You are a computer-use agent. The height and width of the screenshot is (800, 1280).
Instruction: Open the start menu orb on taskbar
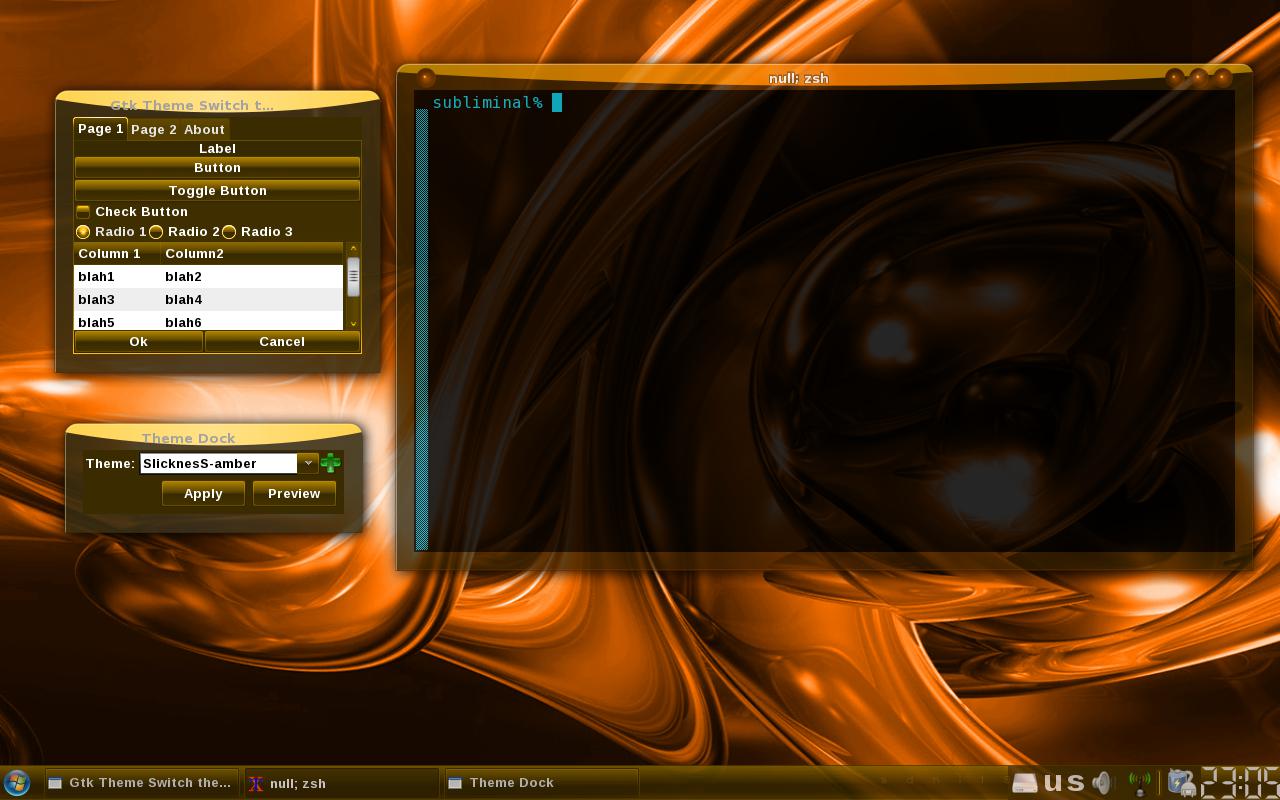pyautogui.click(x=17, y=782)
